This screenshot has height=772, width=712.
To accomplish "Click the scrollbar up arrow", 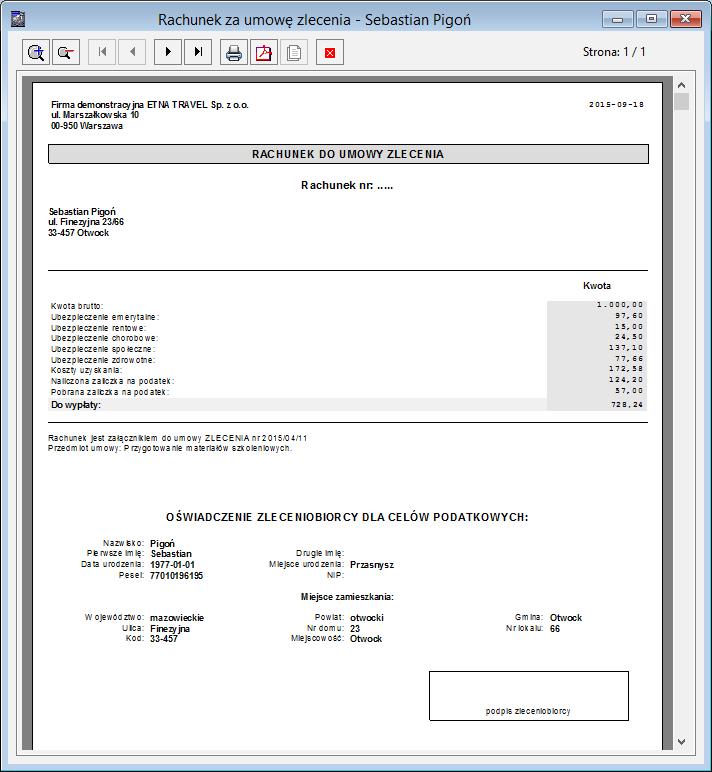I will tap(681, 85).
